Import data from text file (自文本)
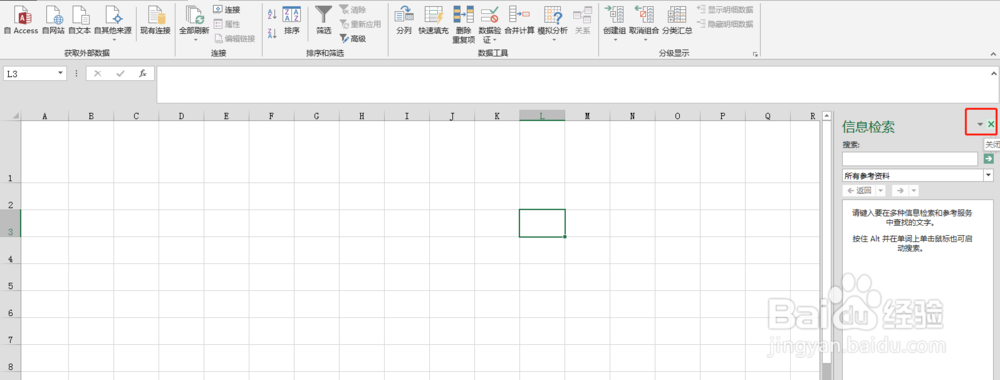The image size is (1000, 380). click(80, 20)
